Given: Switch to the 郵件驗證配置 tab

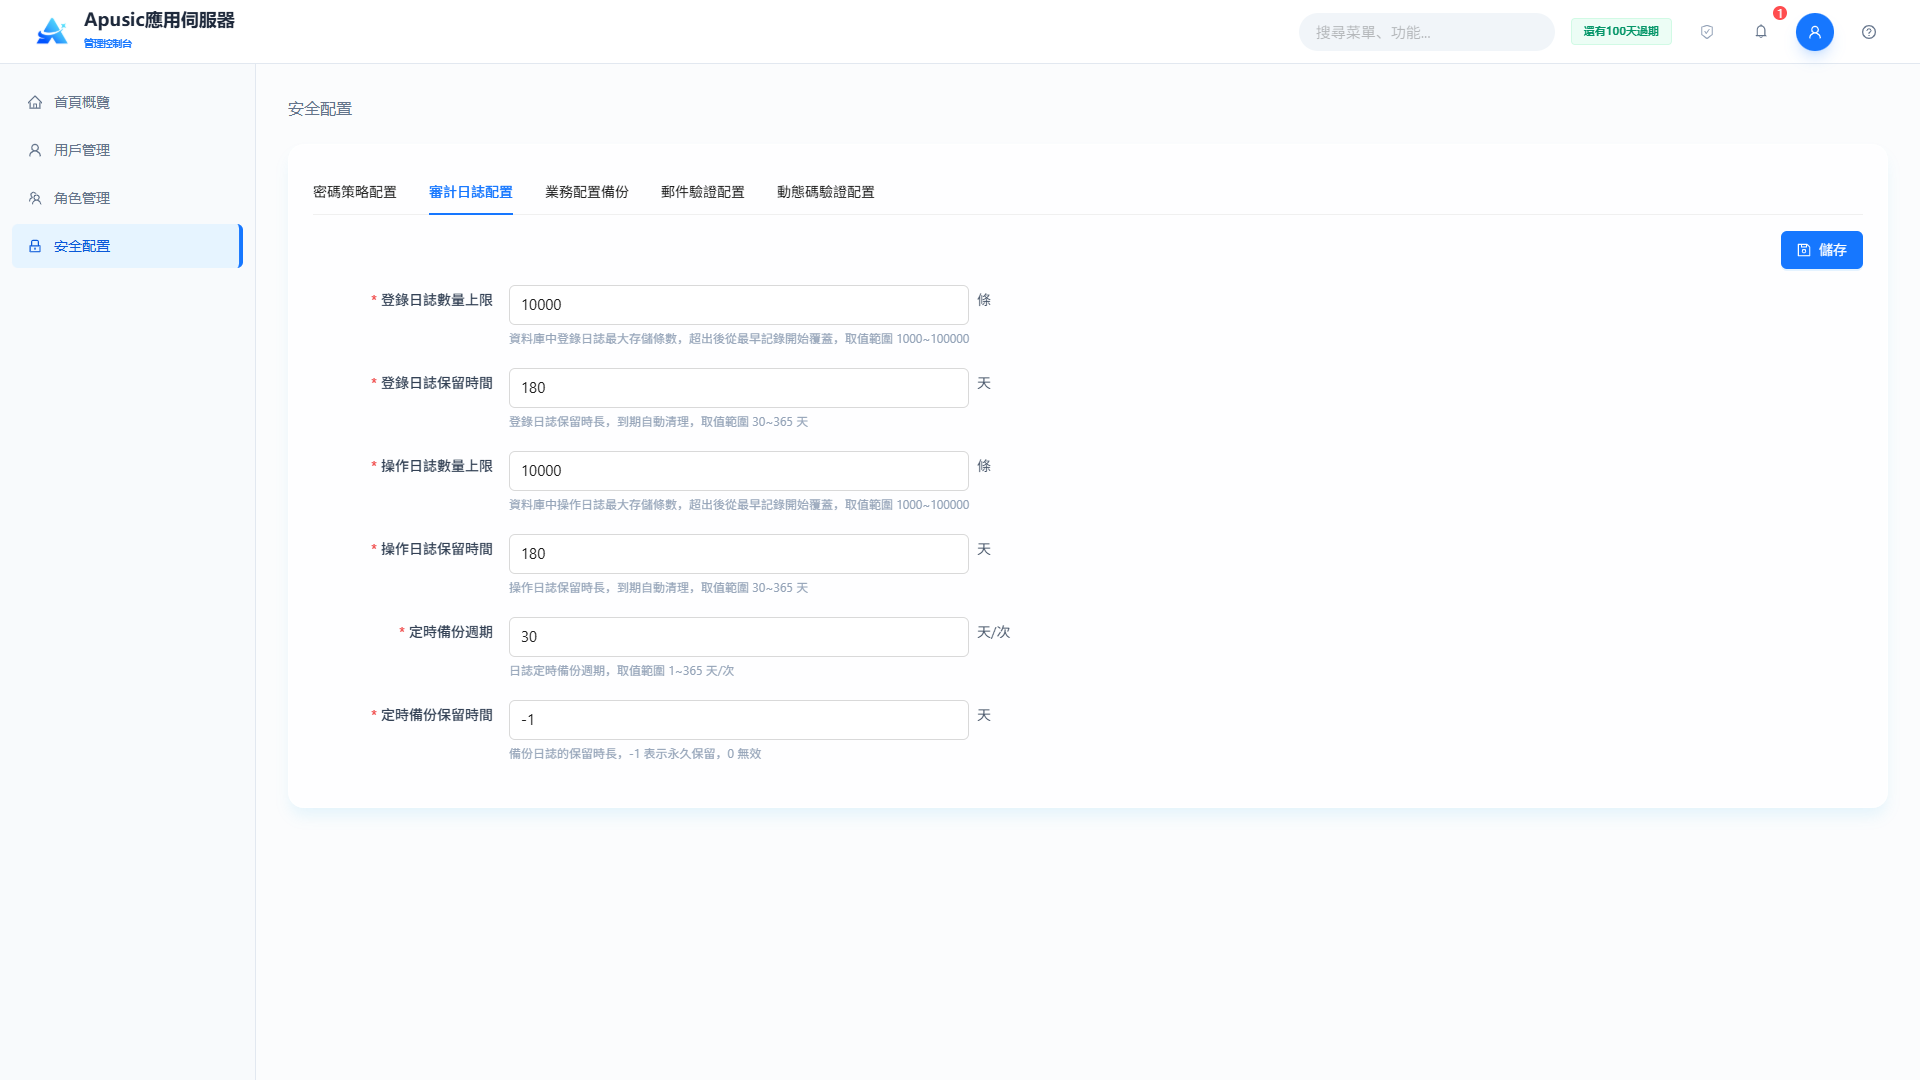Looking at the screenshot, I should pyautogui.click(x=703, y=192).
